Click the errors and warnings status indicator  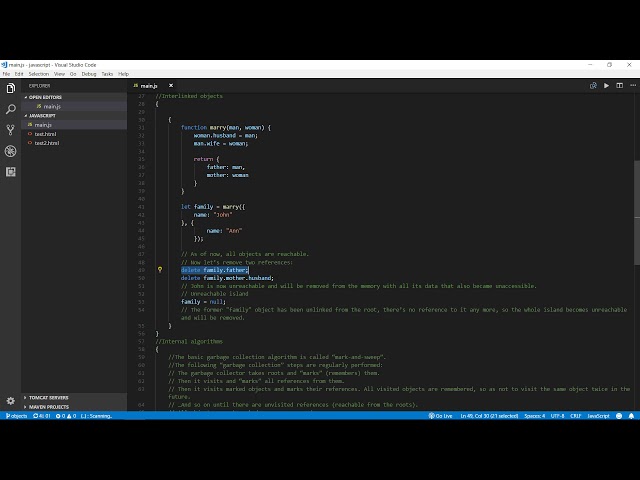(x=66, y=416)
